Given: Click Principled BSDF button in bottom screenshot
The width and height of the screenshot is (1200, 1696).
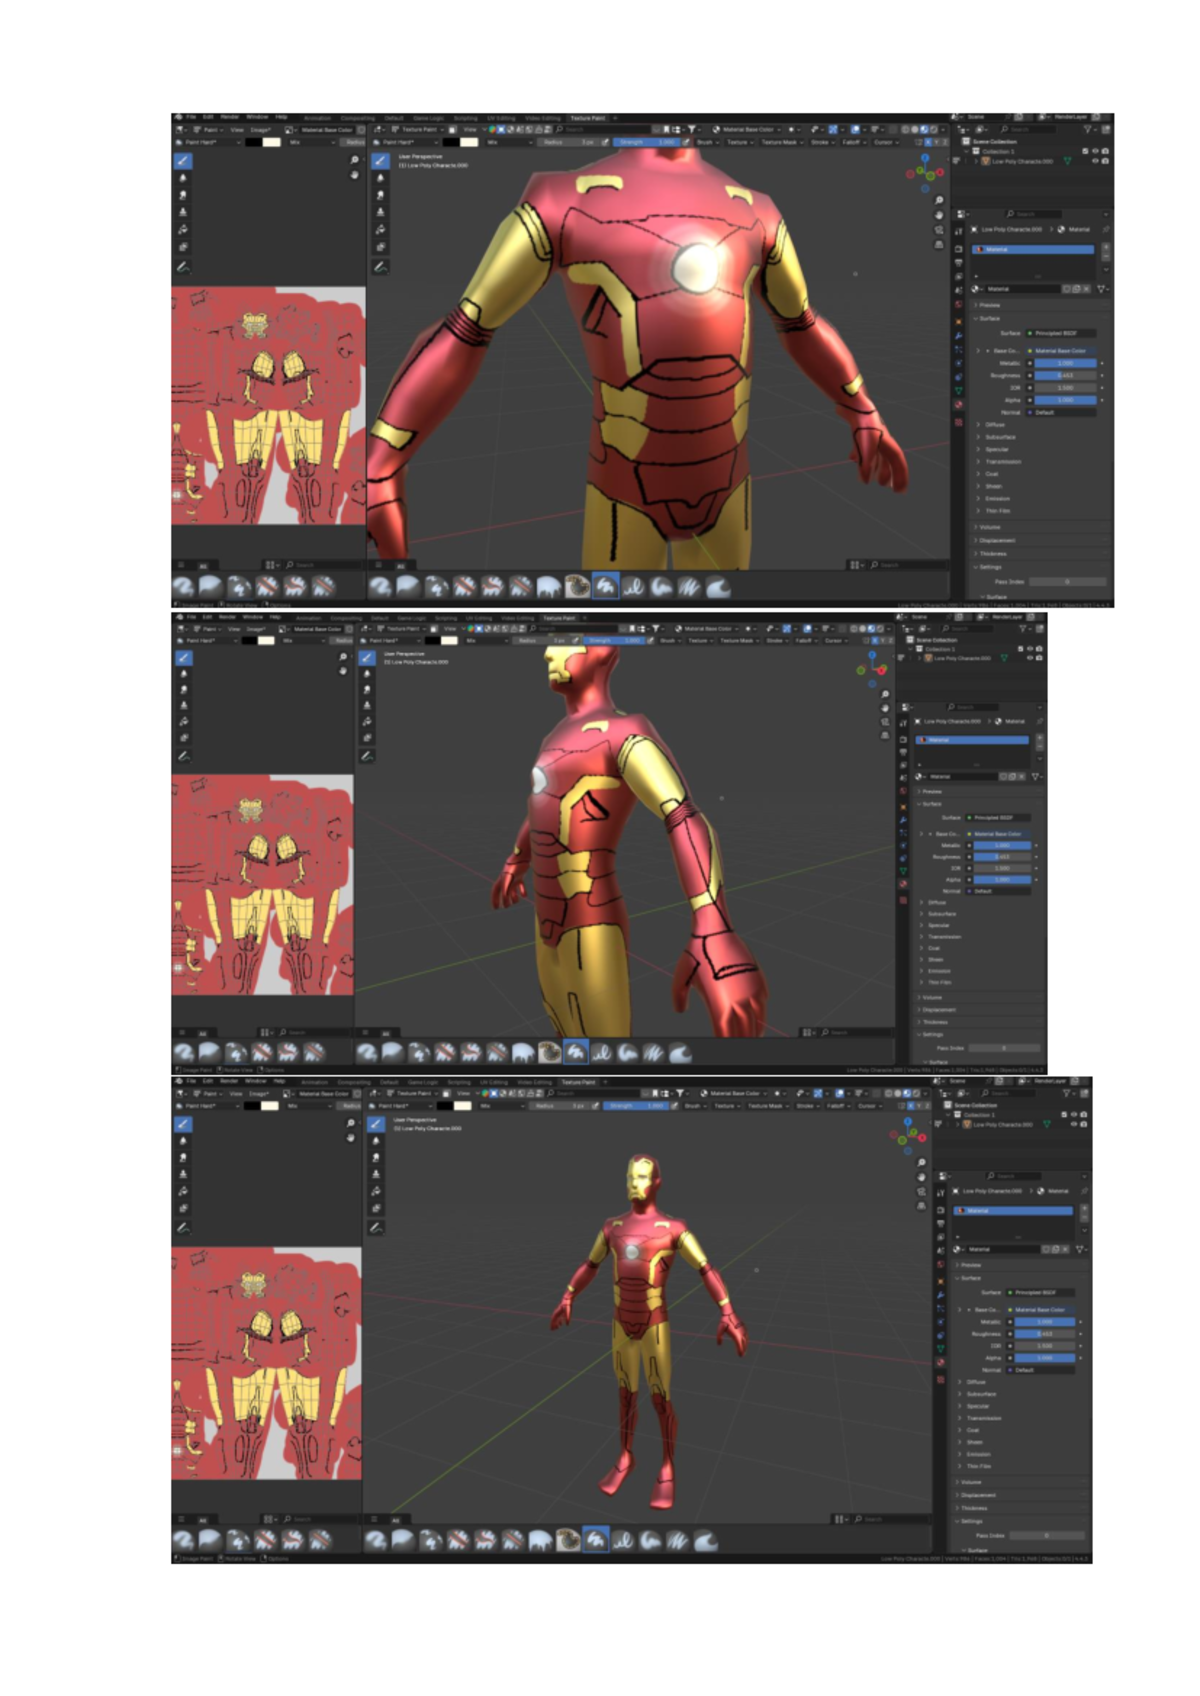Looking at the screenshot, I should point(1041,1292).
